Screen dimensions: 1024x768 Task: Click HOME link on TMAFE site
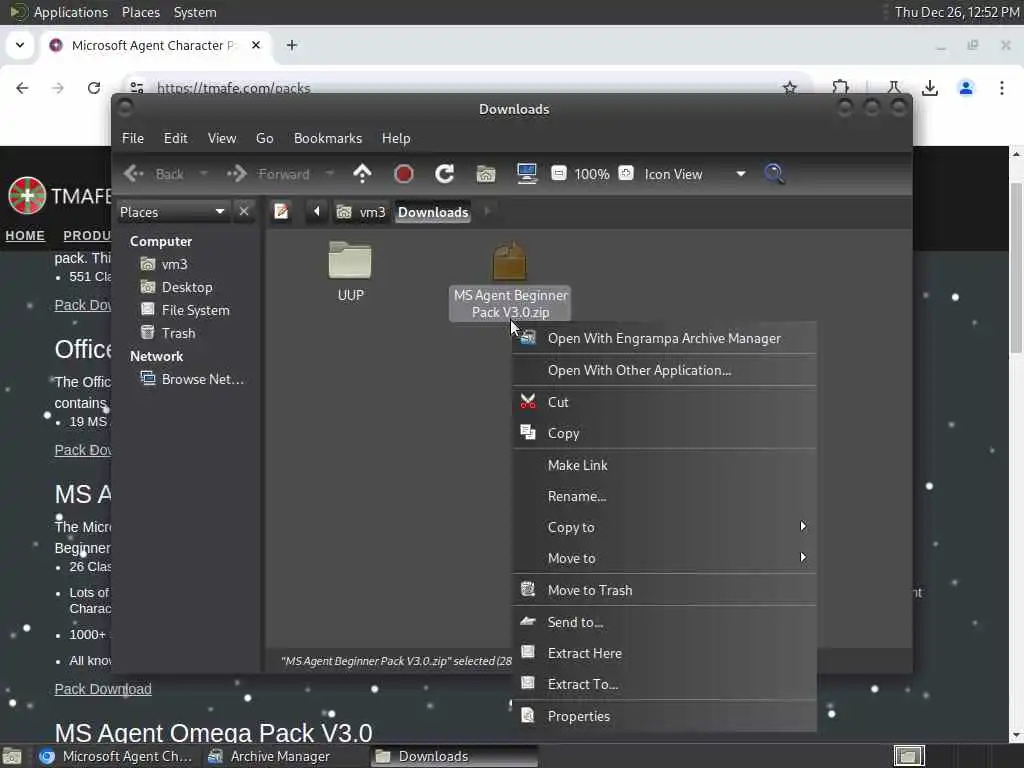[25, 235]
